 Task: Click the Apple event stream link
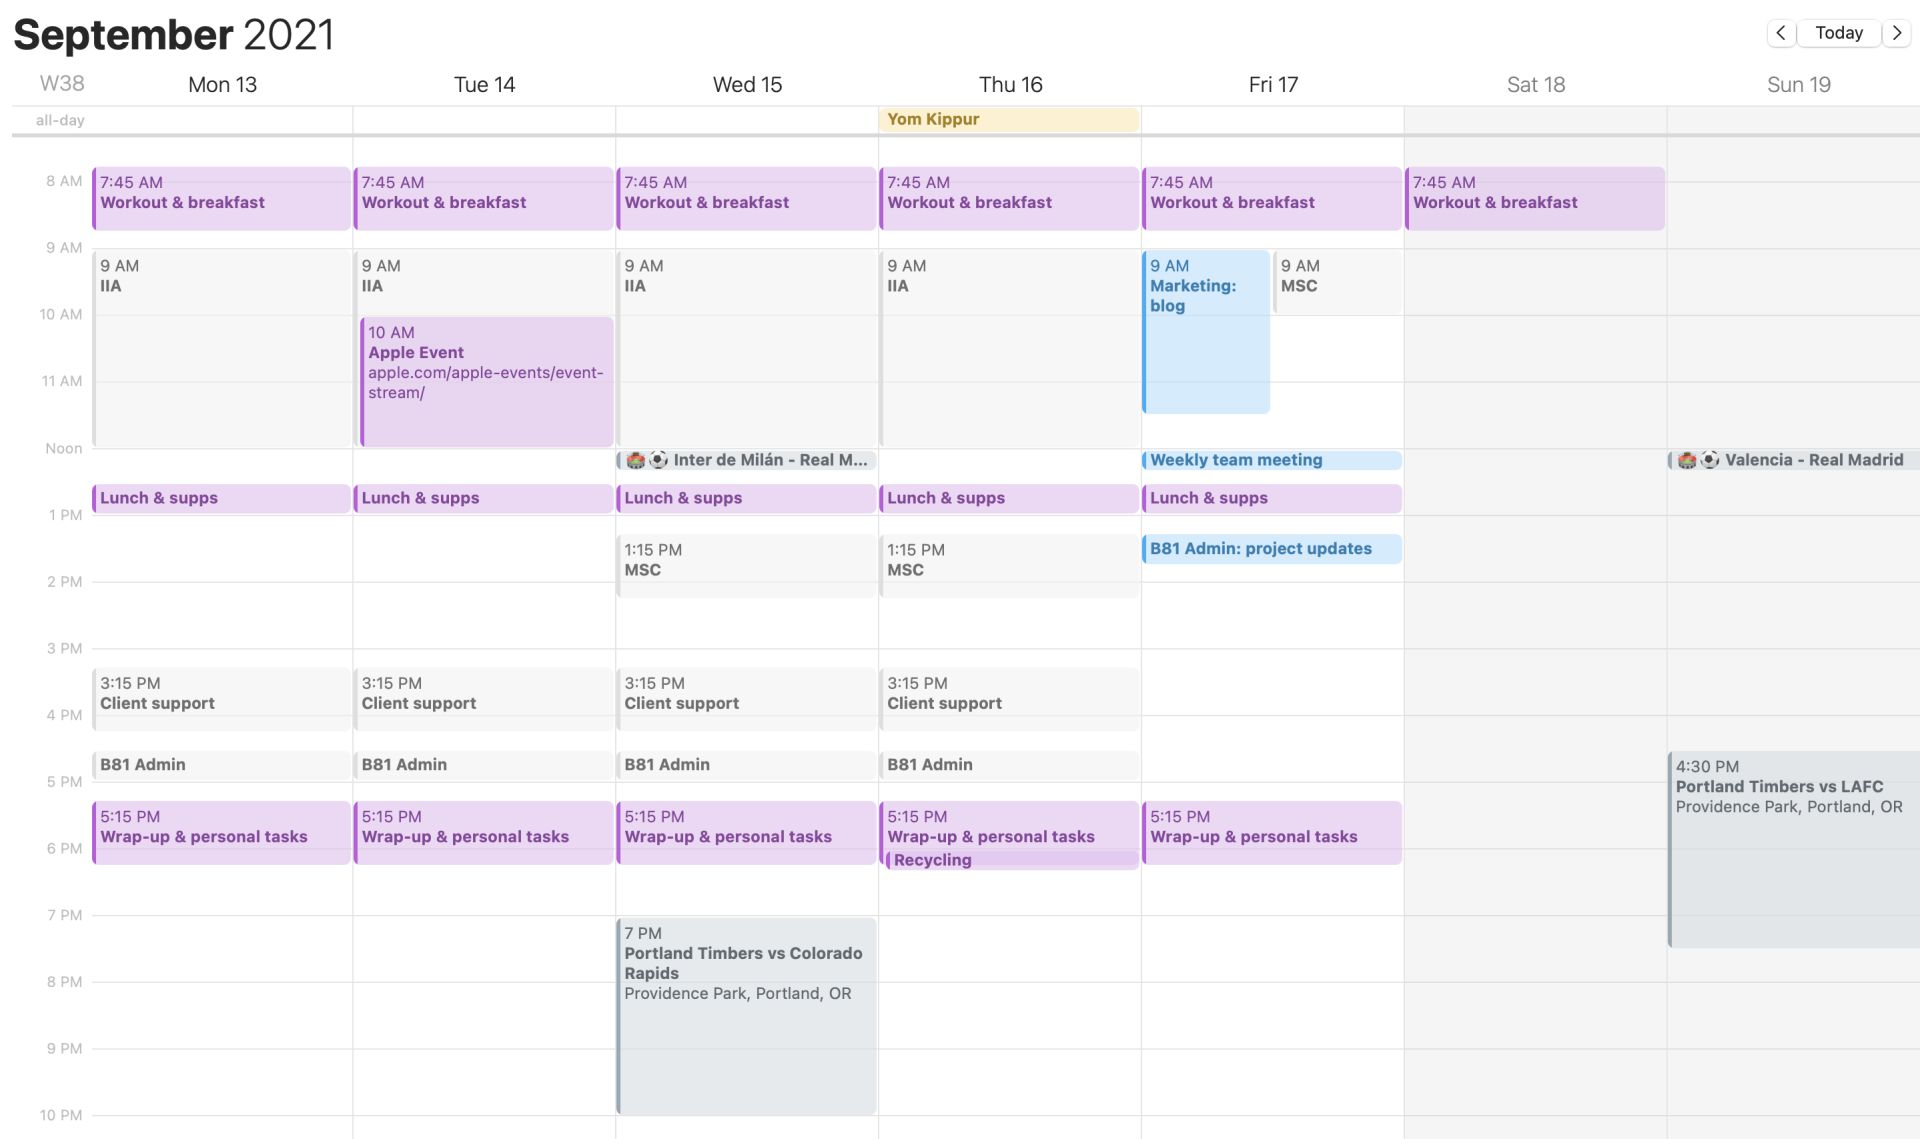(486, 382)
